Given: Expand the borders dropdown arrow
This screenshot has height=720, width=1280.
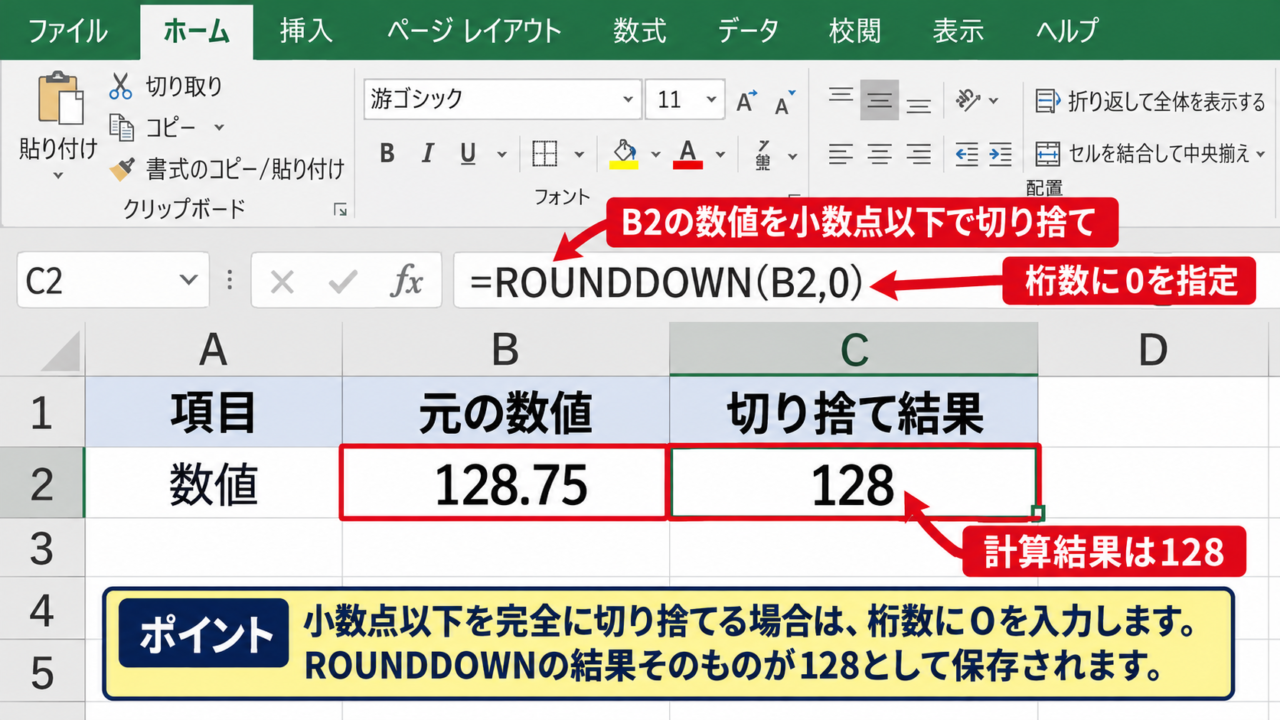Looking at the screenshot, I should point(579,155).
